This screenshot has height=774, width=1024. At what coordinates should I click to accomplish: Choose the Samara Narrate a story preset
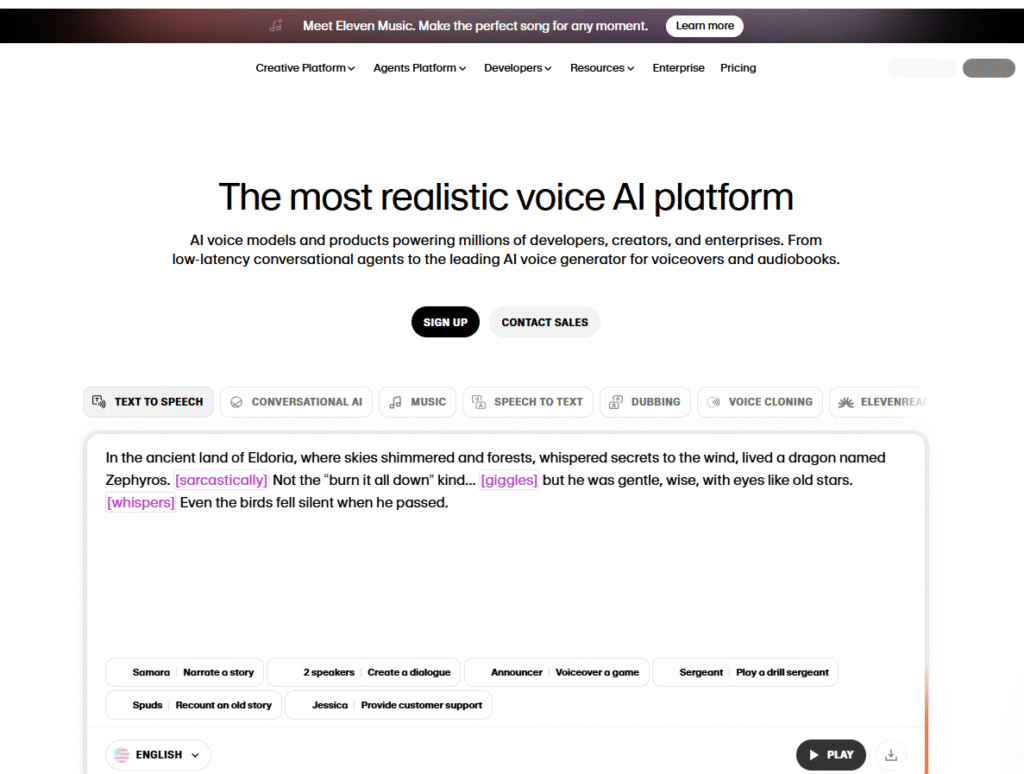click(x=185, y=672)
